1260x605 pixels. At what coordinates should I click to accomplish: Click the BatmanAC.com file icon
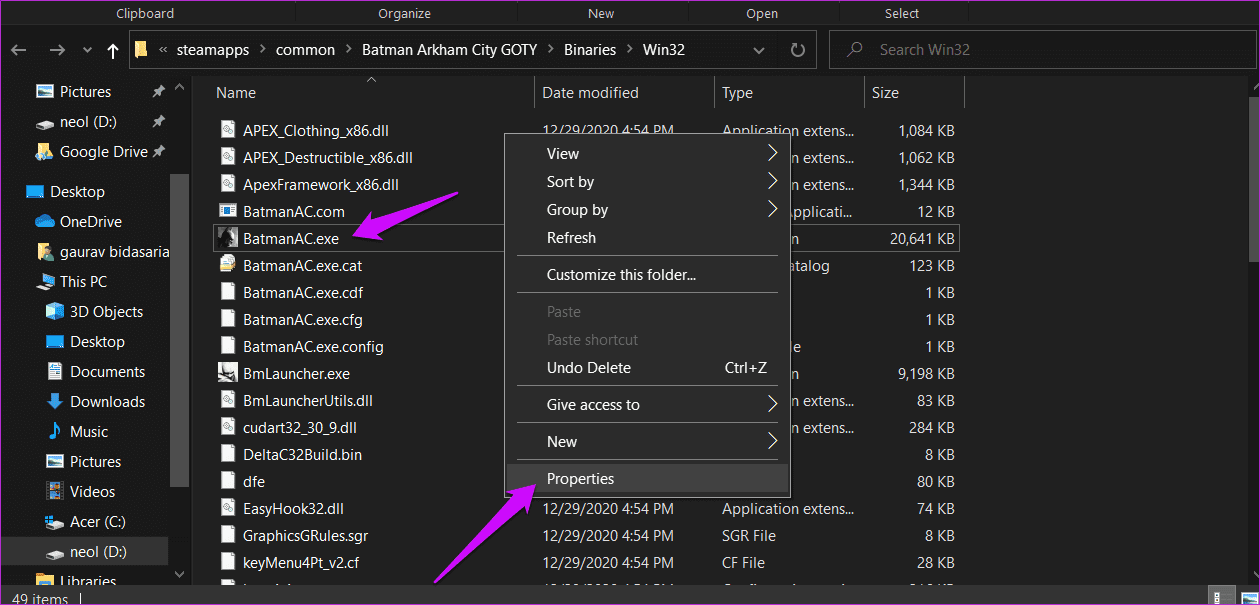click(x=227, y=212)
